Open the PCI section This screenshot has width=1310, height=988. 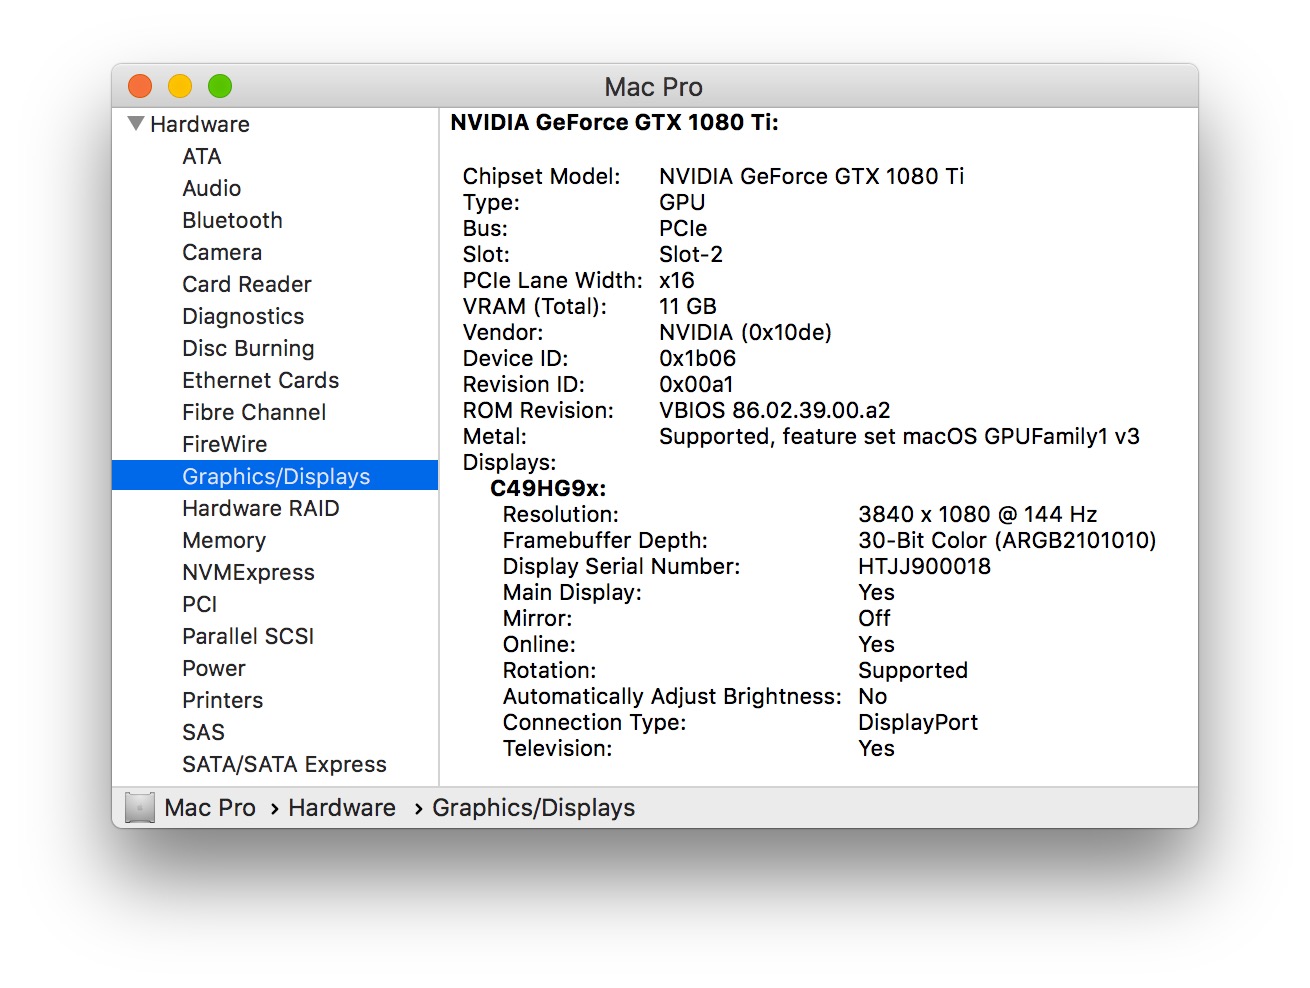(x=200, y=605)
